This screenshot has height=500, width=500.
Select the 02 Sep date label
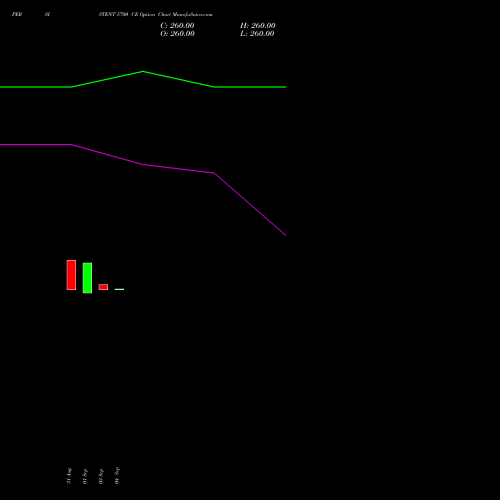101,476
